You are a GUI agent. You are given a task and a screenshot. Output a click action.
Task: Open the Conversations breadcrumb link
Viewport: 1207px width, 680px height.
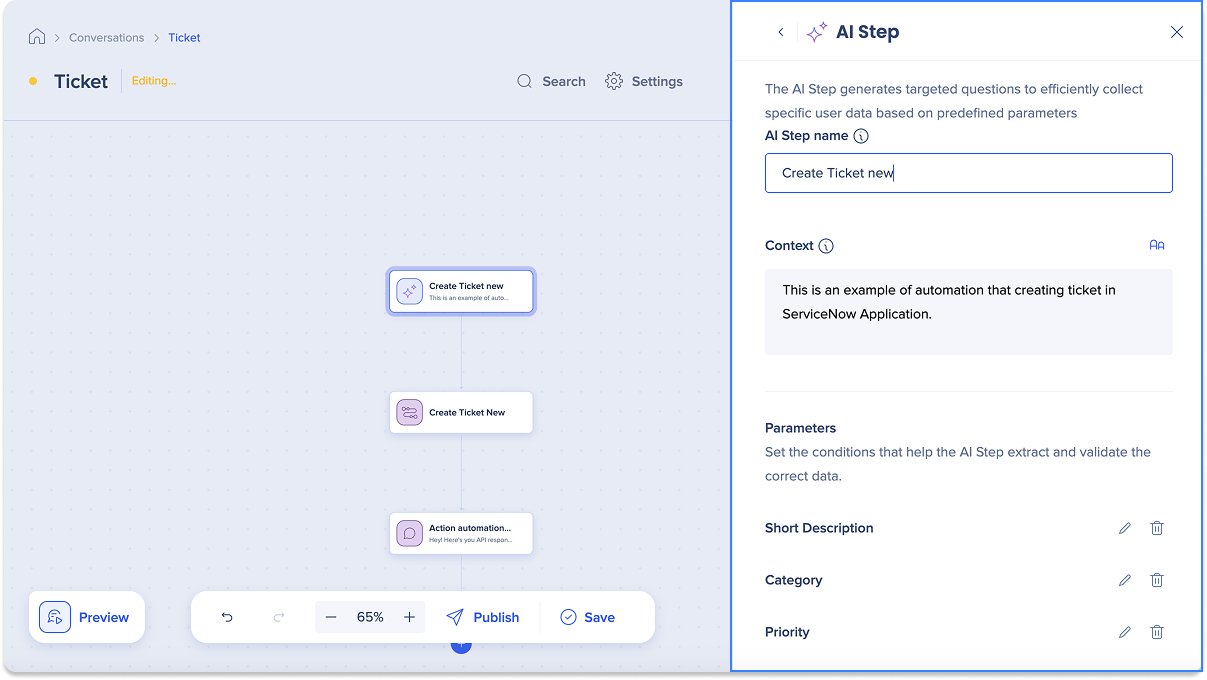(x=107, y=38)
